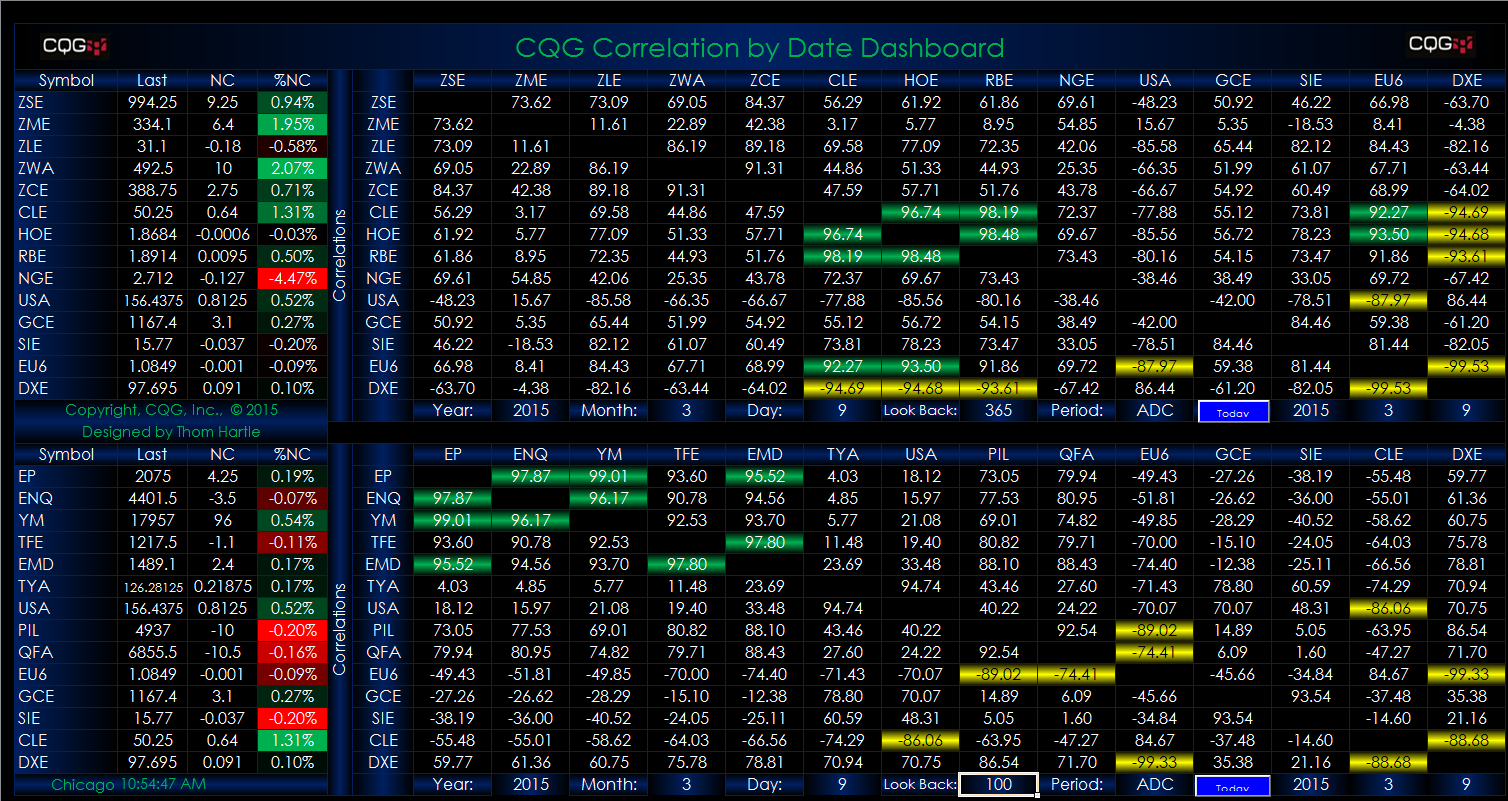Click the vertical Correlations label of upper matrix
Image resolution: width=1508 pixels, height=801 pixels.
pyautogui.click(x=339, y=254)
